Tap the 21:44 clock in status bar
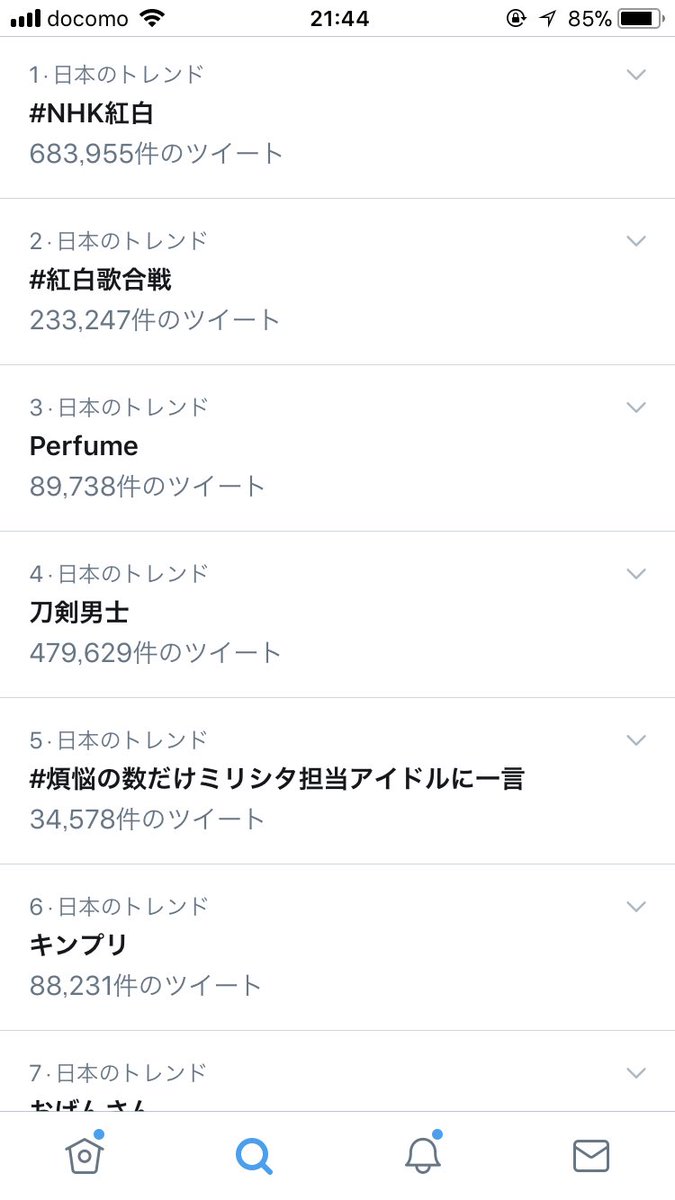Viewport: 675px width, 1200px height. tap(339, 18)
